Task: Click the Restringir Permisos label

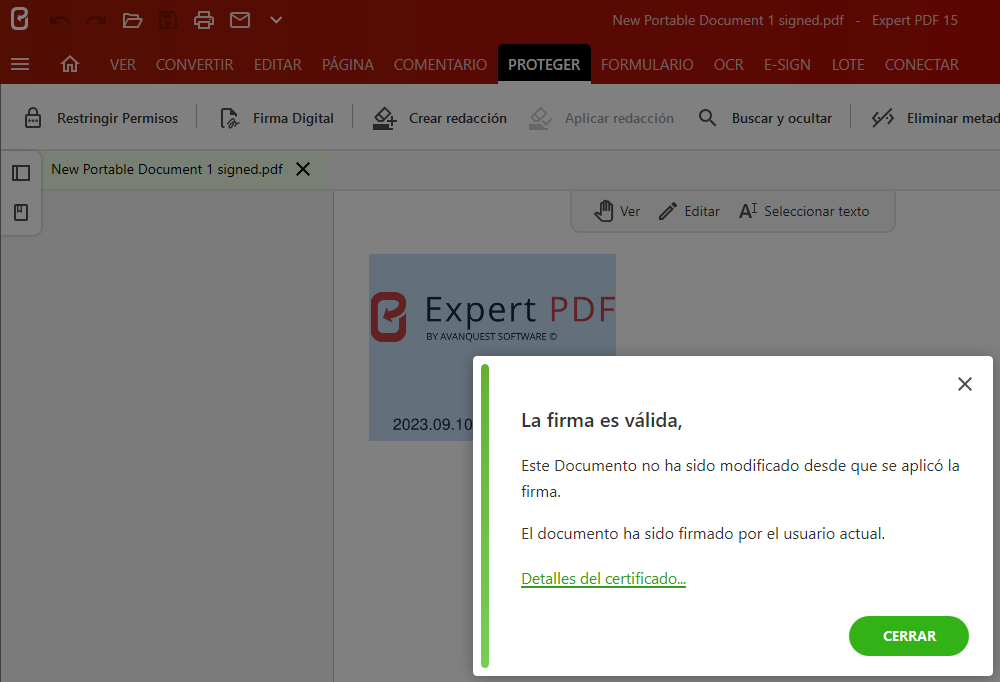Action: click(x=117, y=118)
